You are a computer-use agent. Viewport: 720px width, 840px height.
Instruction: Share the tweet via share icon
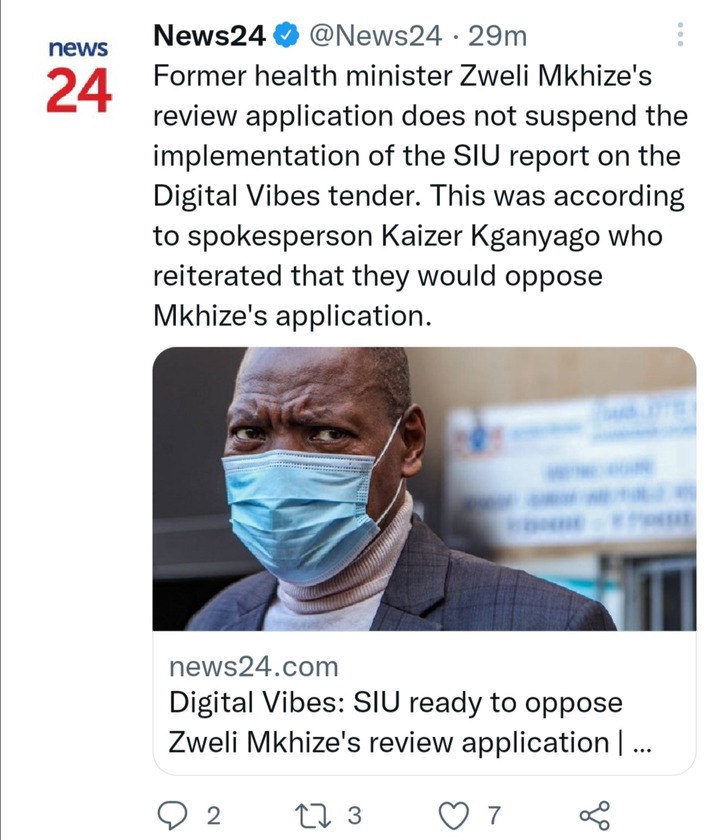[x=595, y=815]
